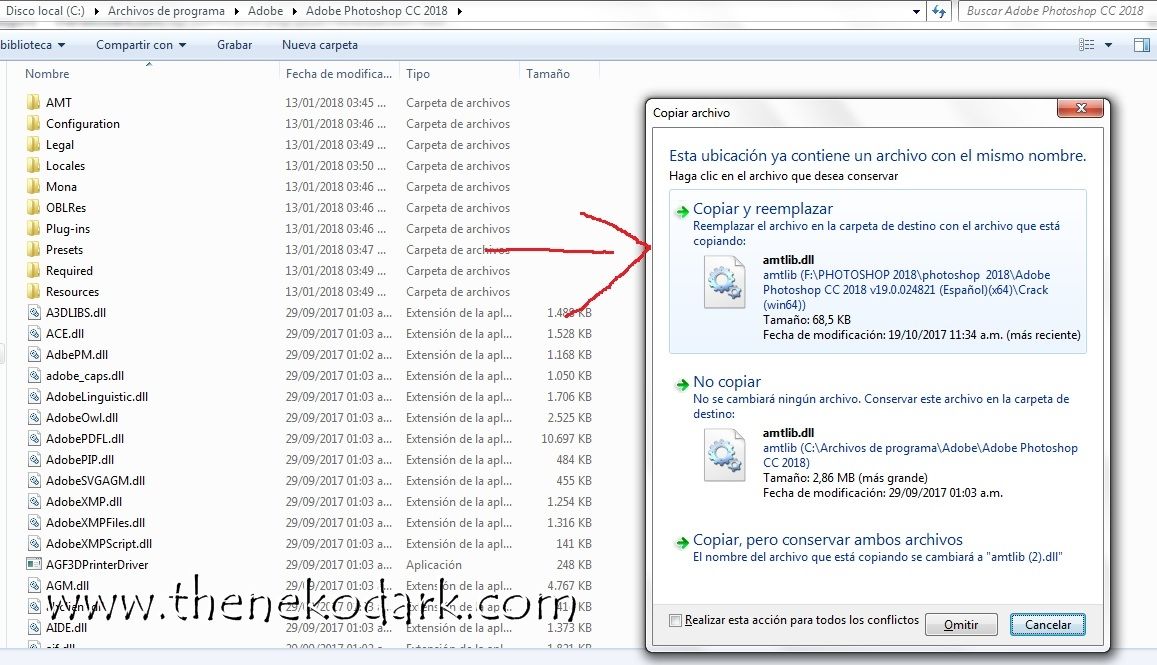The image size is (1157, 665).
Task: Click the AdbePM.dll file icon
Action: click(34, 354)
